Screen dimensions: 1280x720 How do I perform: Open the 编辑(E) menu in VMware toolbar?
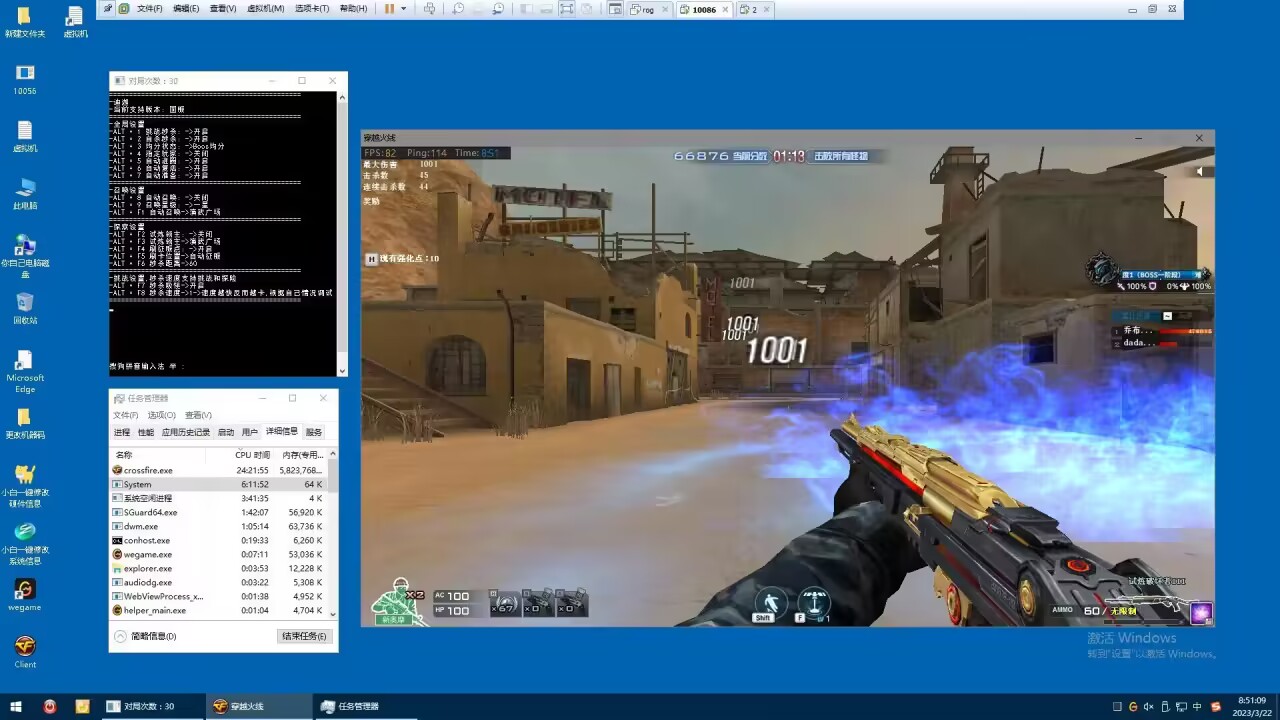tap(185, 9)
